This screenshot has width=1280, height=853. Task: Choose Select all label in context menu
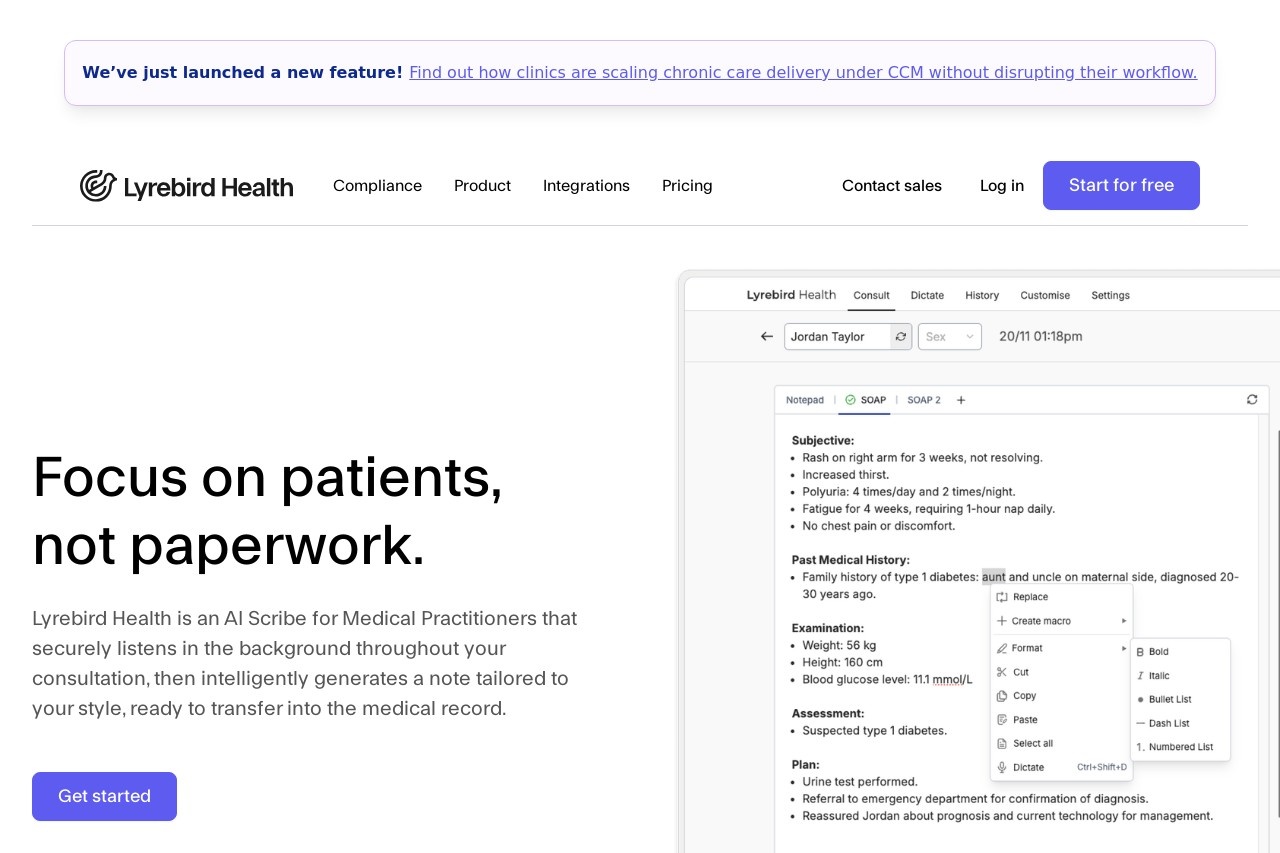pyautogui.click(x=1033, y=743)
